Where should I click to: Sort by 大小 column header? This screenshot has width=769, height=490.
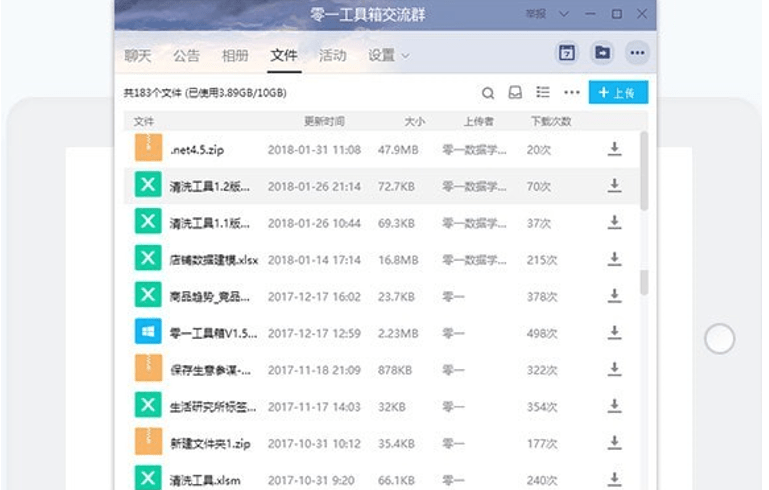pos(414,121)
